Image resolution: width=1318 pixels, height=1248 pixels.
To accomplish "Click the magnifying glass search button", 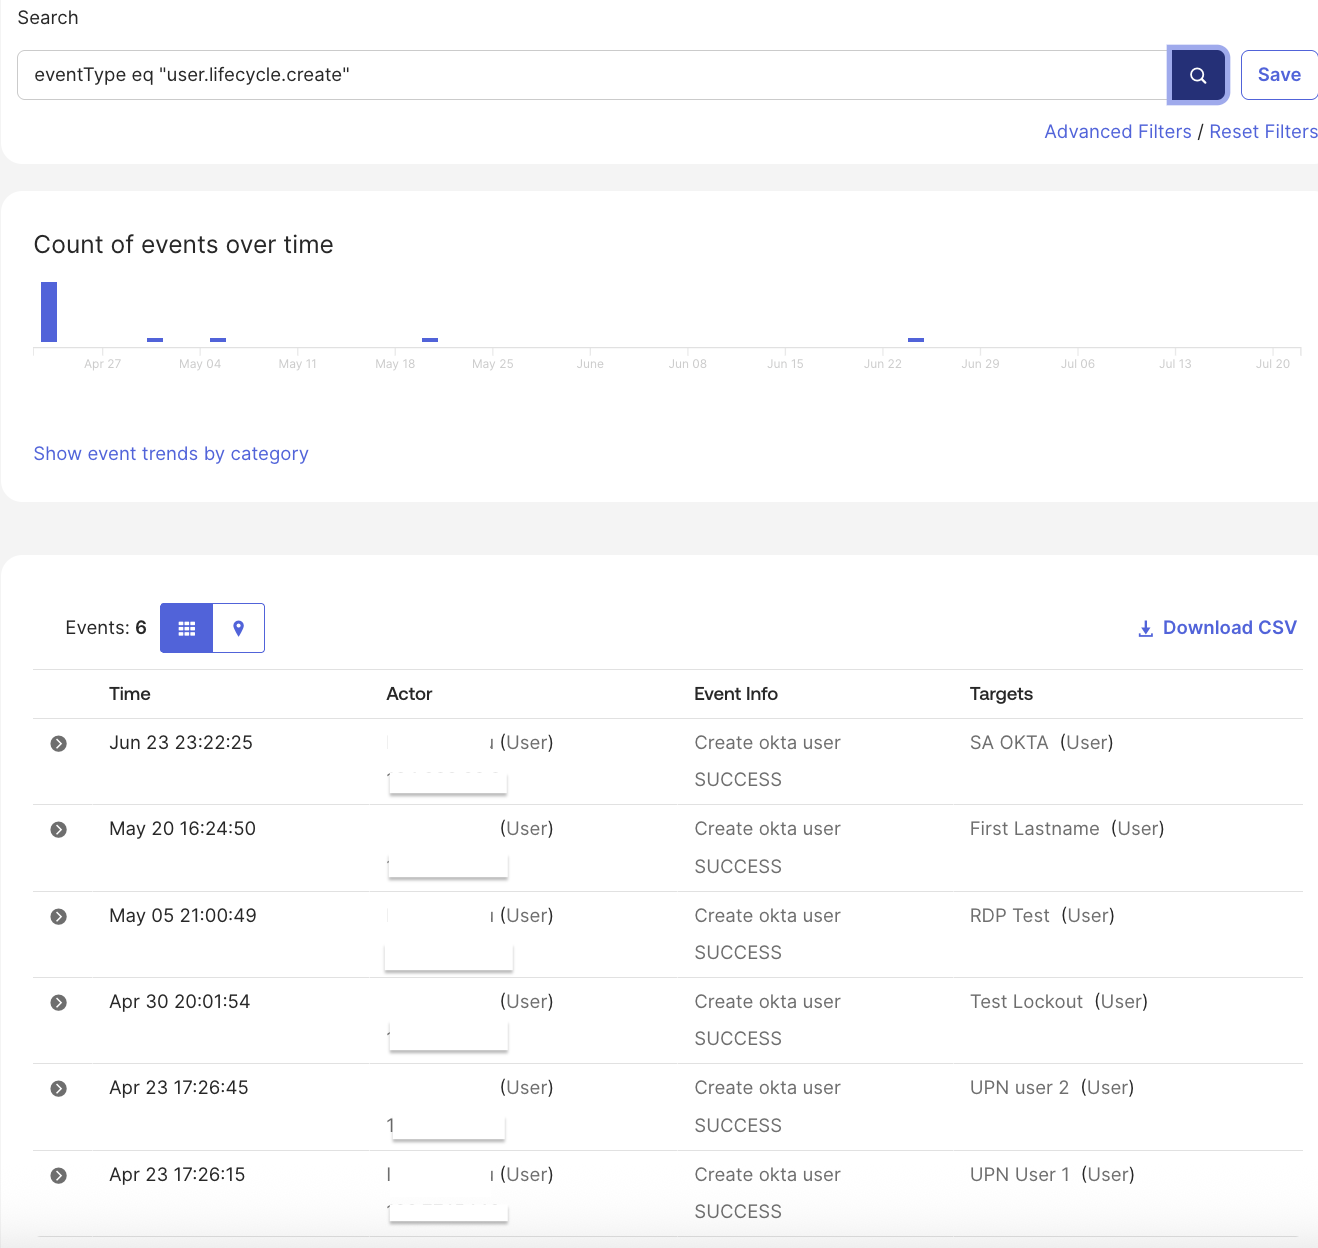I will pyautogui.click(x=1197, y=75).
